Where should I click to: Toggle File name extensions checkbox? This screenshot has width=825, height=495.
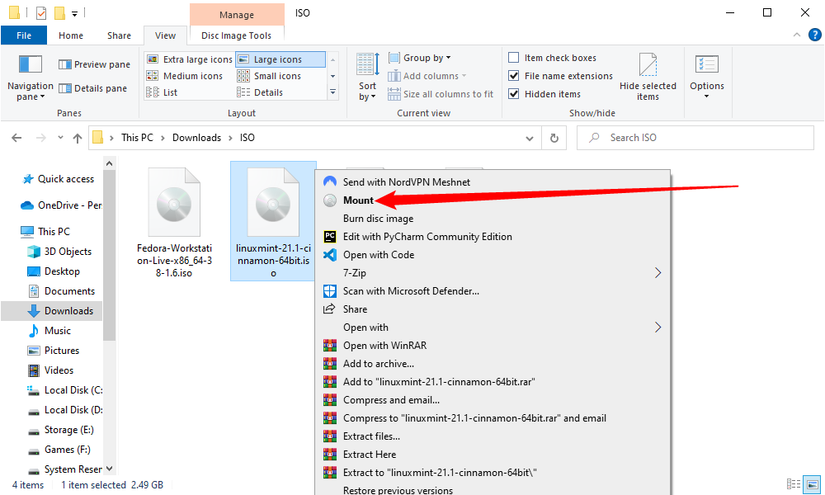[x=514, y=76]
